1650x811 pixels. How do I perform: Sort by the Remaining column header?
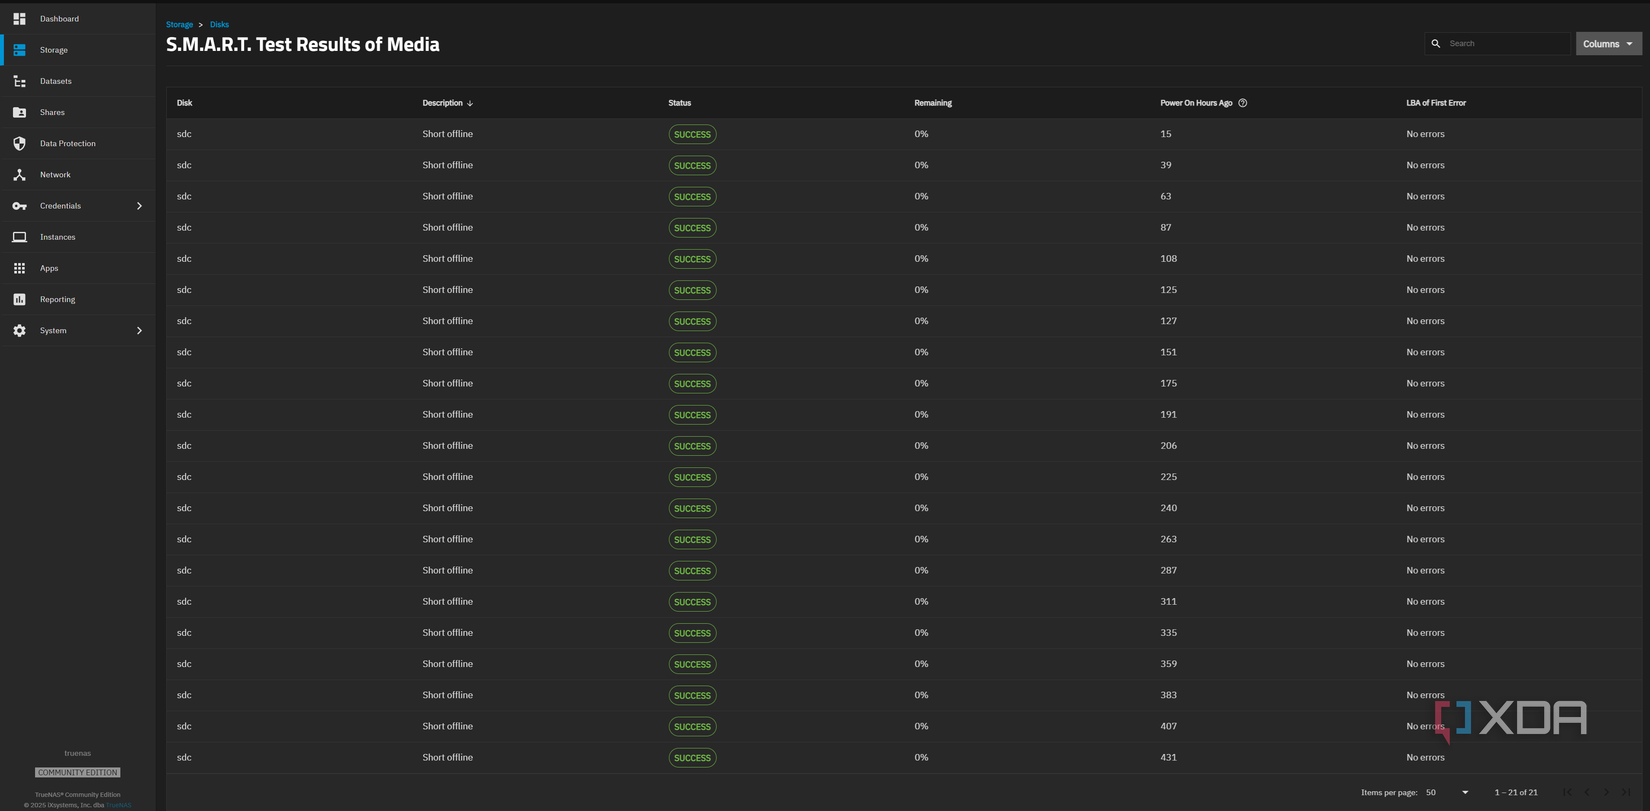point(933,103)
